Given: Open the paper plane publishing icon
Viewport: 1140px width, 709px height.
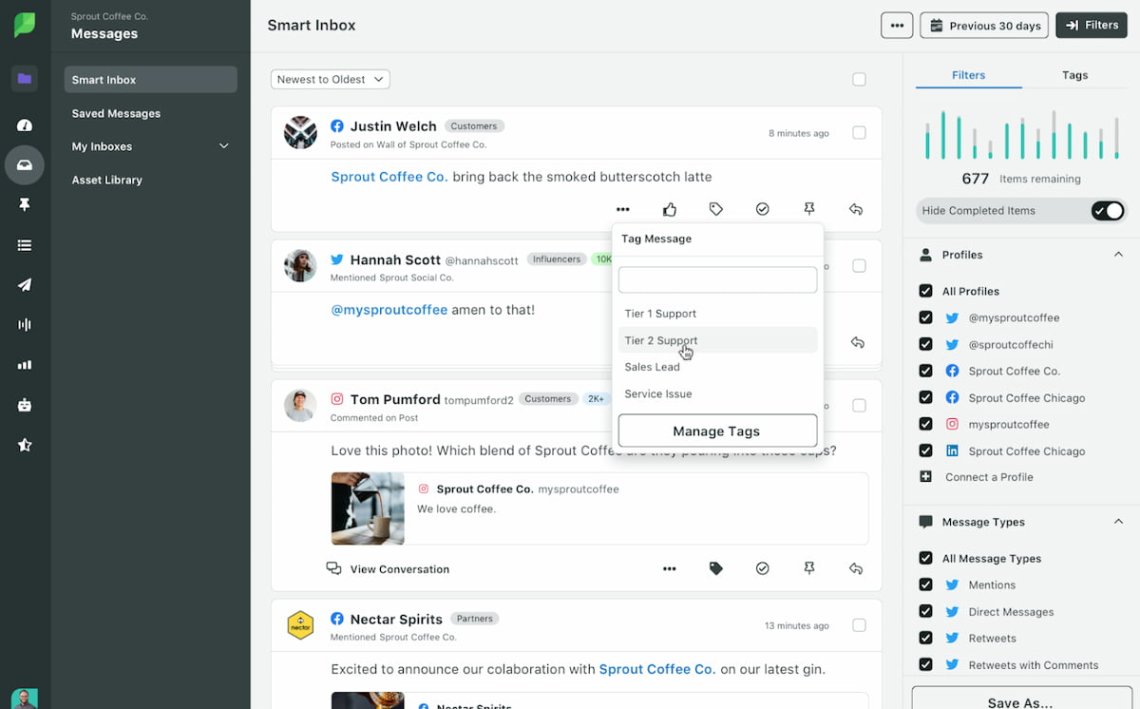Looking at the screenshot, I should click(x=24, y=285).
